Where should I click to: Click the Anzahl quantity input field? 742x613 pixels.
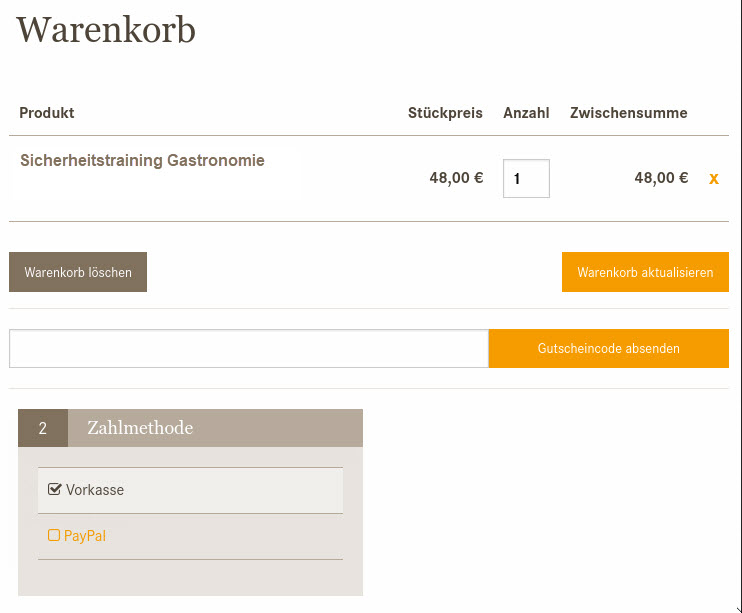[x=526, y=179]
